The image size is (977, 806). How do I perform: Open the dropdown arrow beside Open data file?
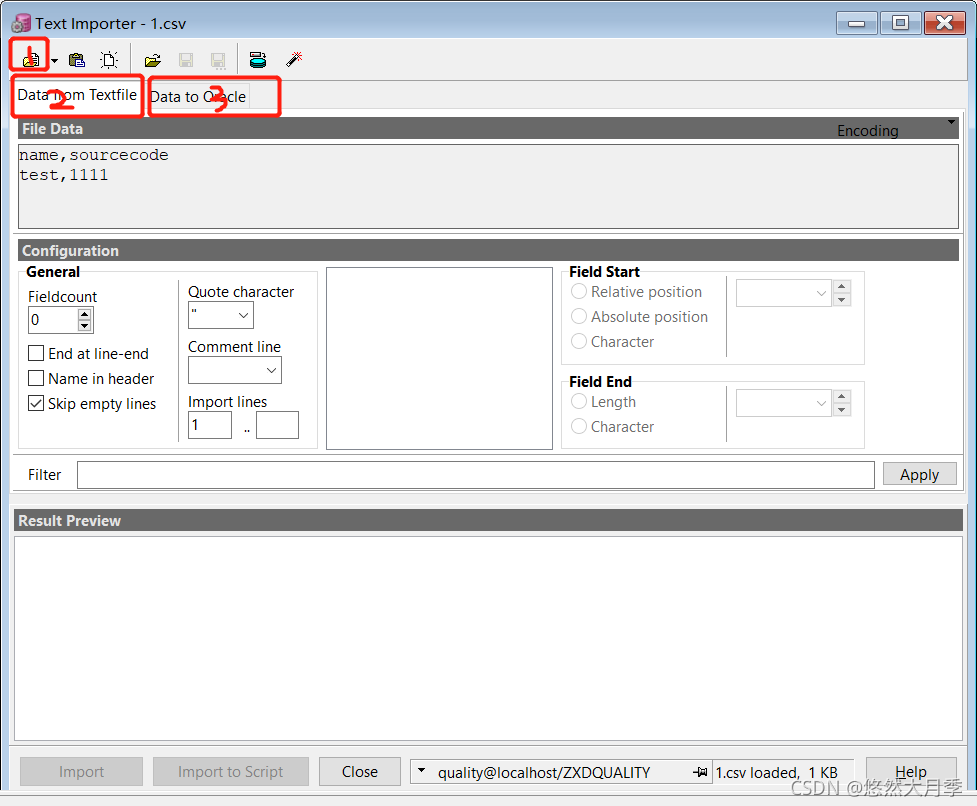click(55, 61)
